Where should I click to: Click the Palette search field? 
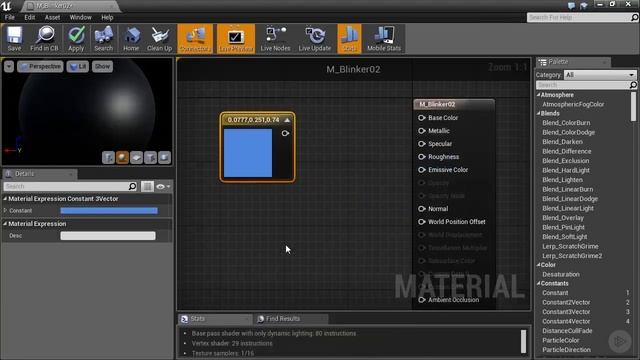tap(583, 85)
